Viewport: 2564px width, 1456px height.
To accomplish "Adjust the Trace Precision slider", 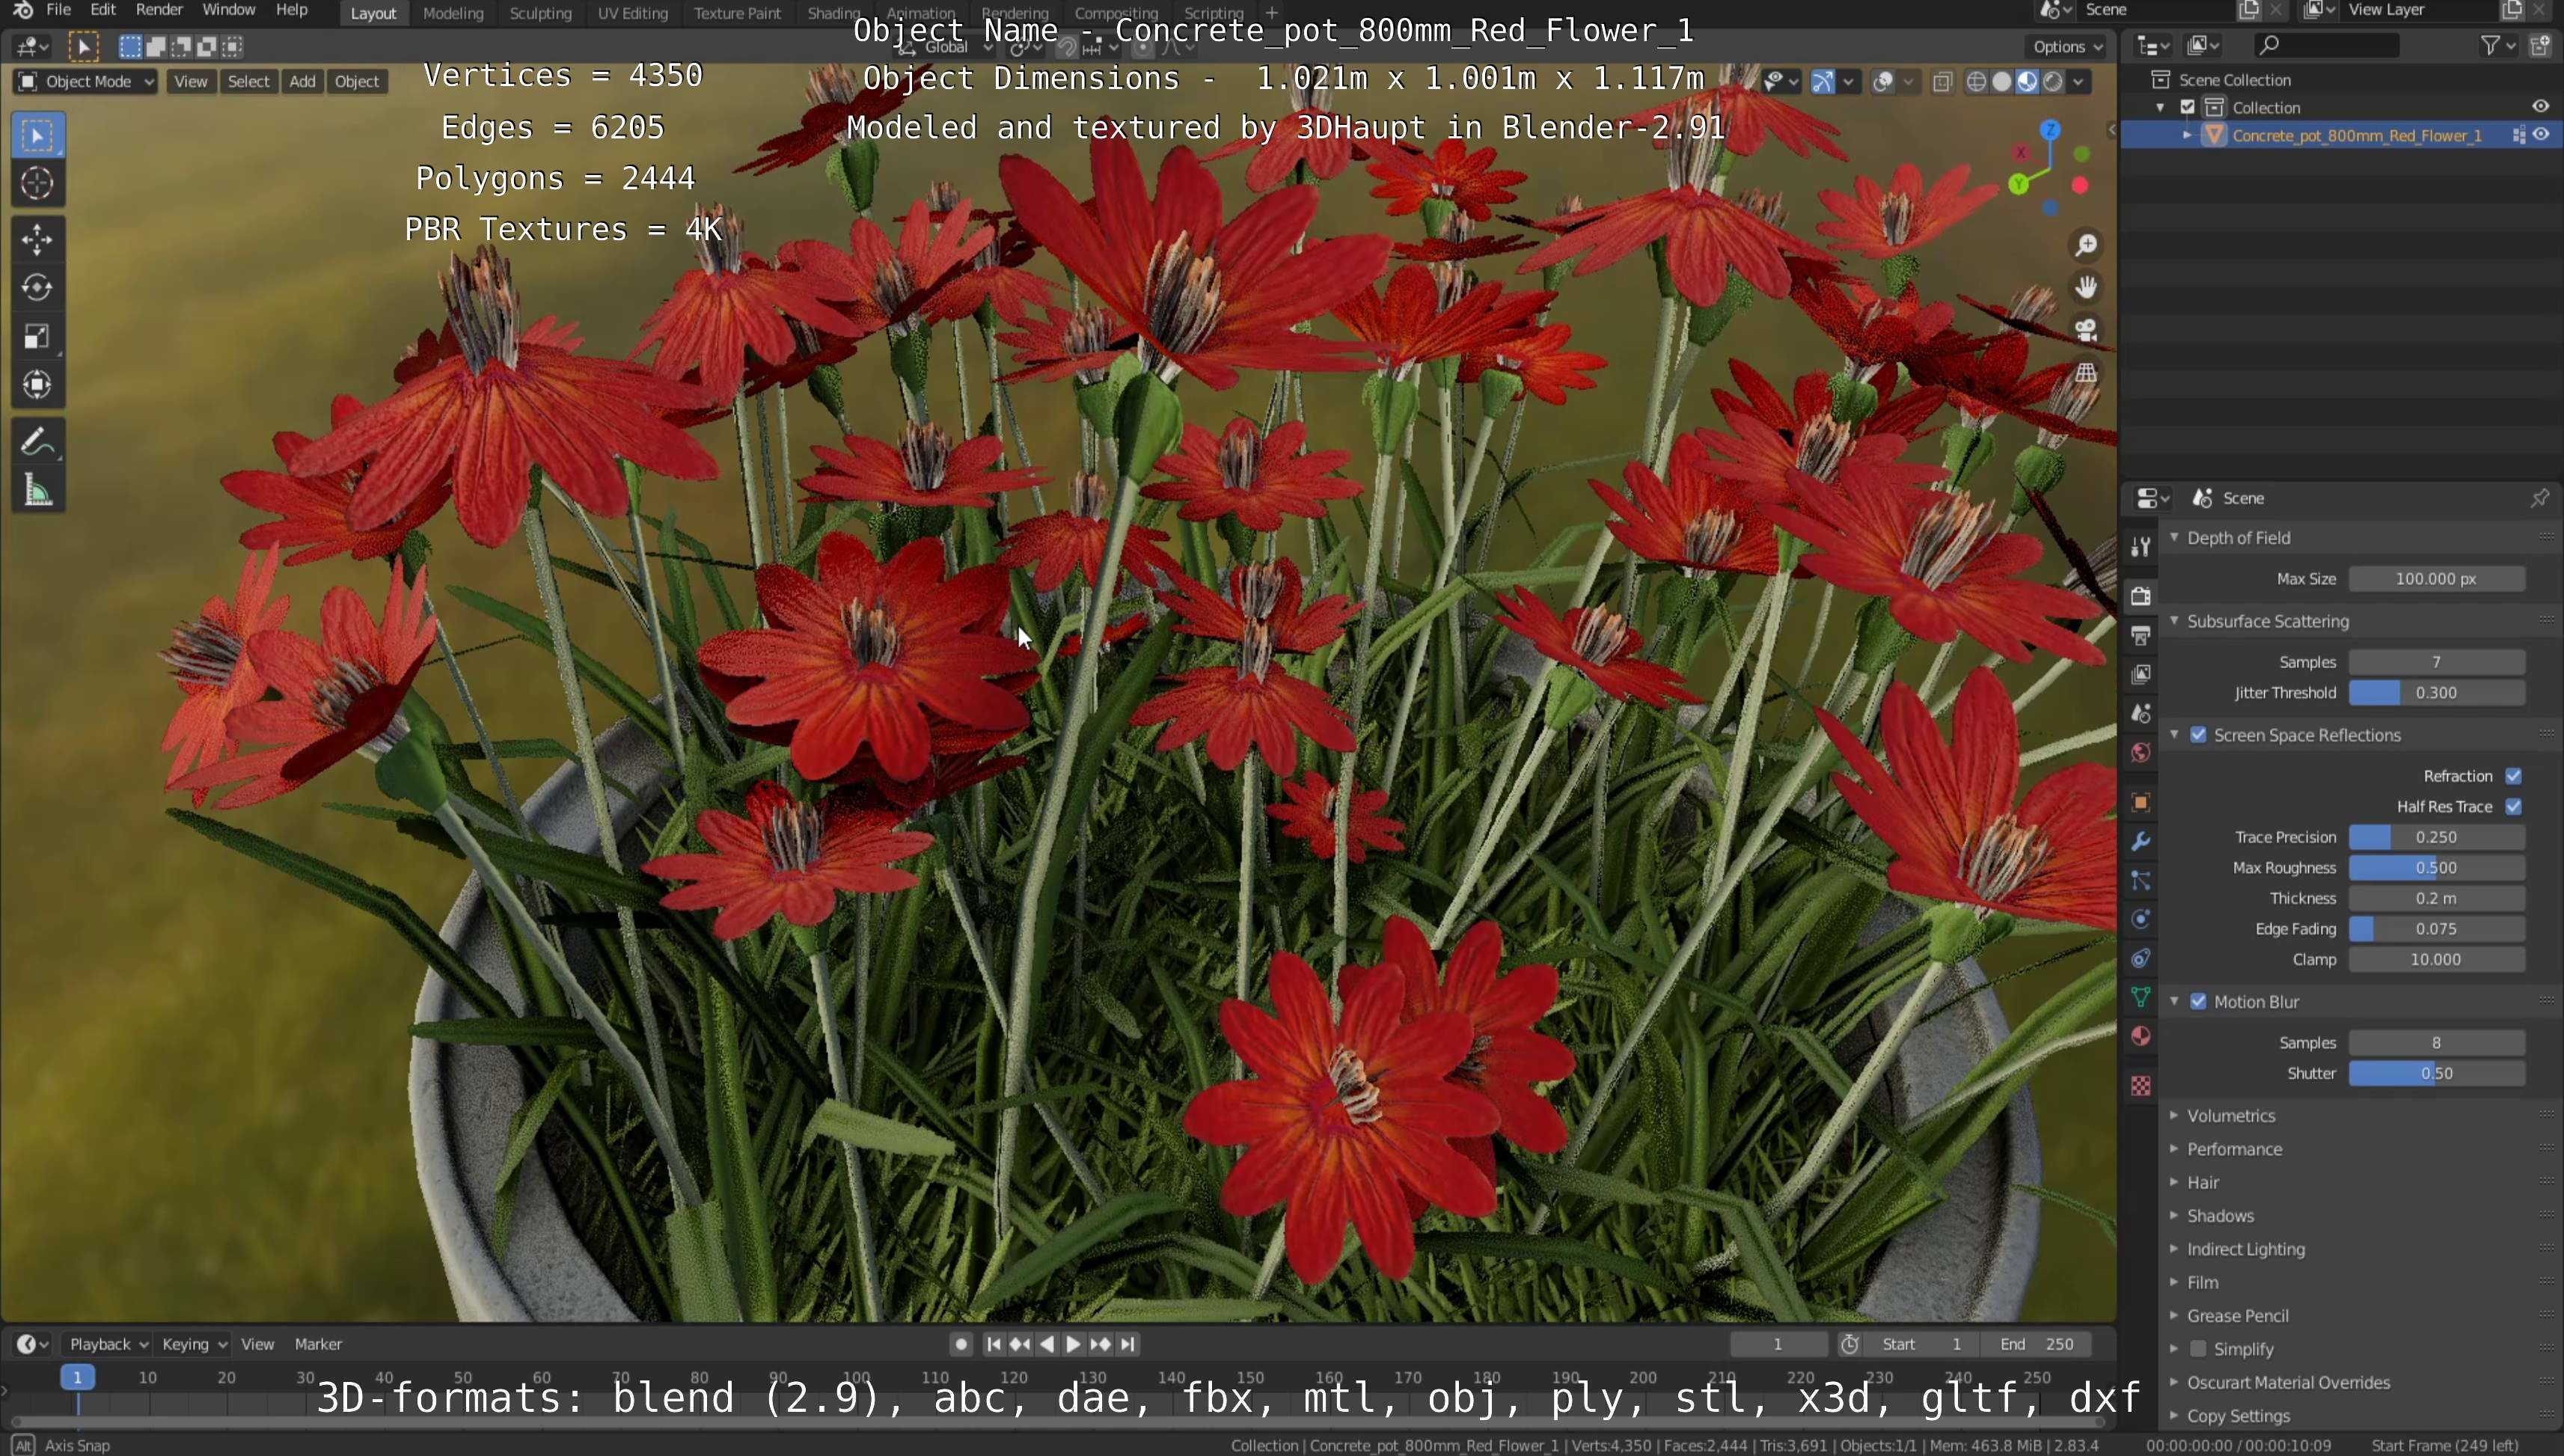I will click(2436, 837).
